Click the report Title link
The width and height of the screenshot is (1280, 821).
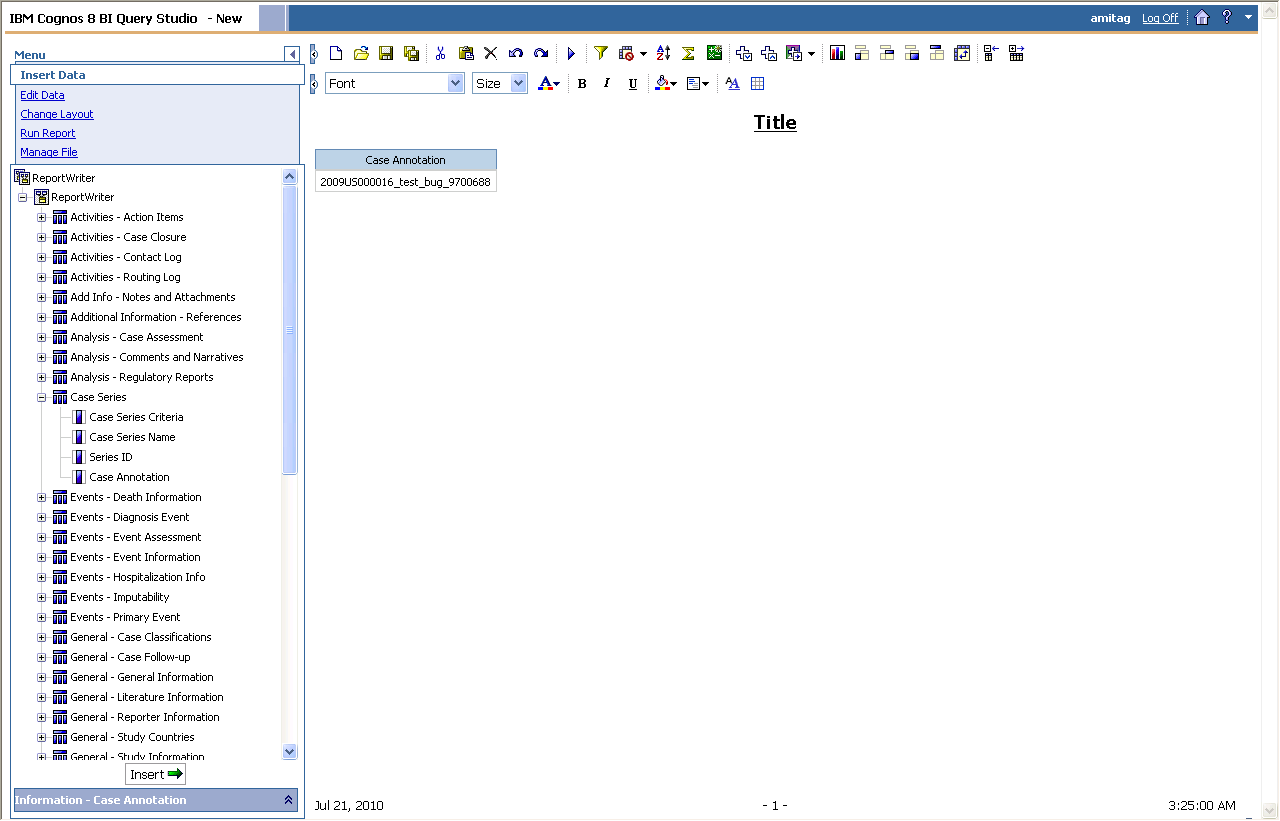point(775,123)
